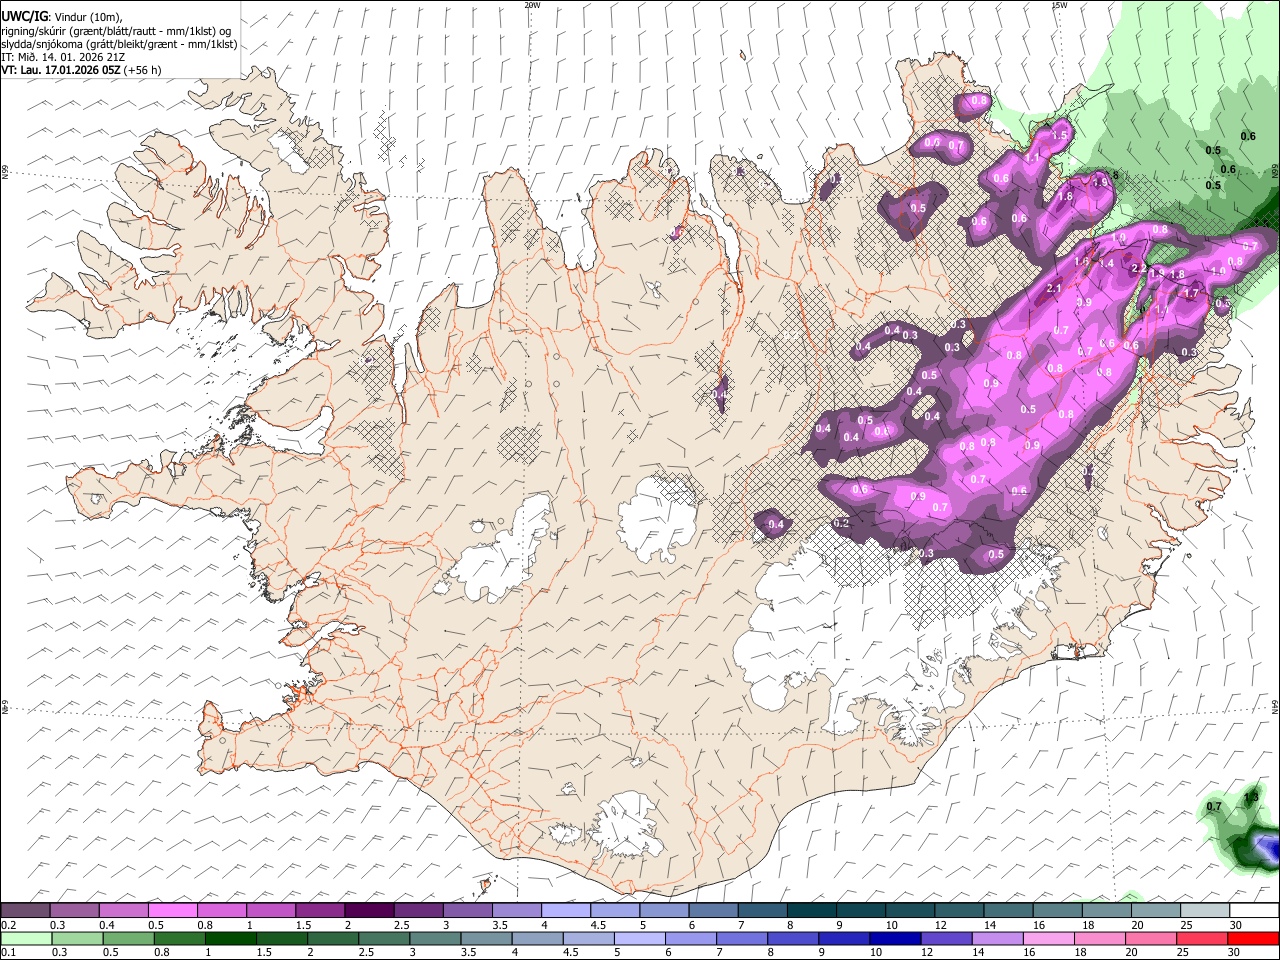Select the 'rigning/skúrir (grænt/blátt/rautt - mm/1klst) og' line
Viewport: 1280px width, 960px height.
(x=116, y=31)
